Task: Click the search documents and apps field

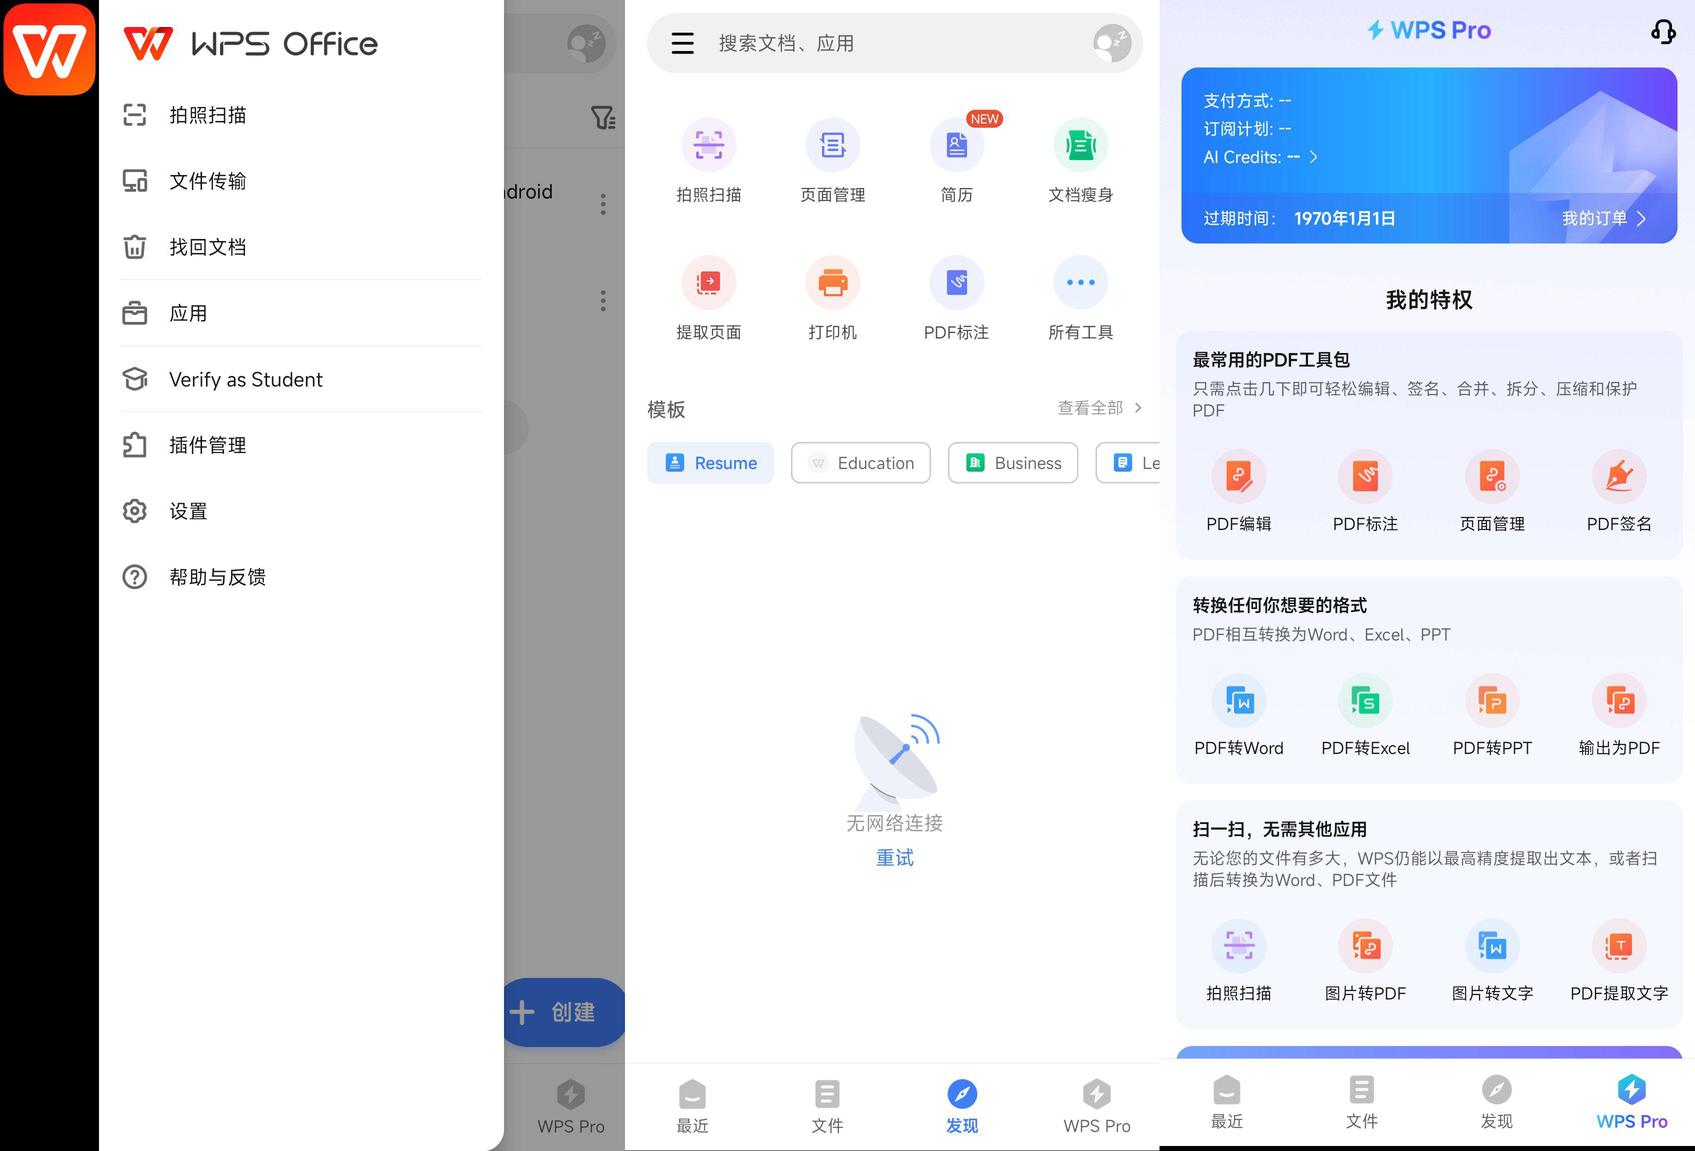Action: point(890,43)
